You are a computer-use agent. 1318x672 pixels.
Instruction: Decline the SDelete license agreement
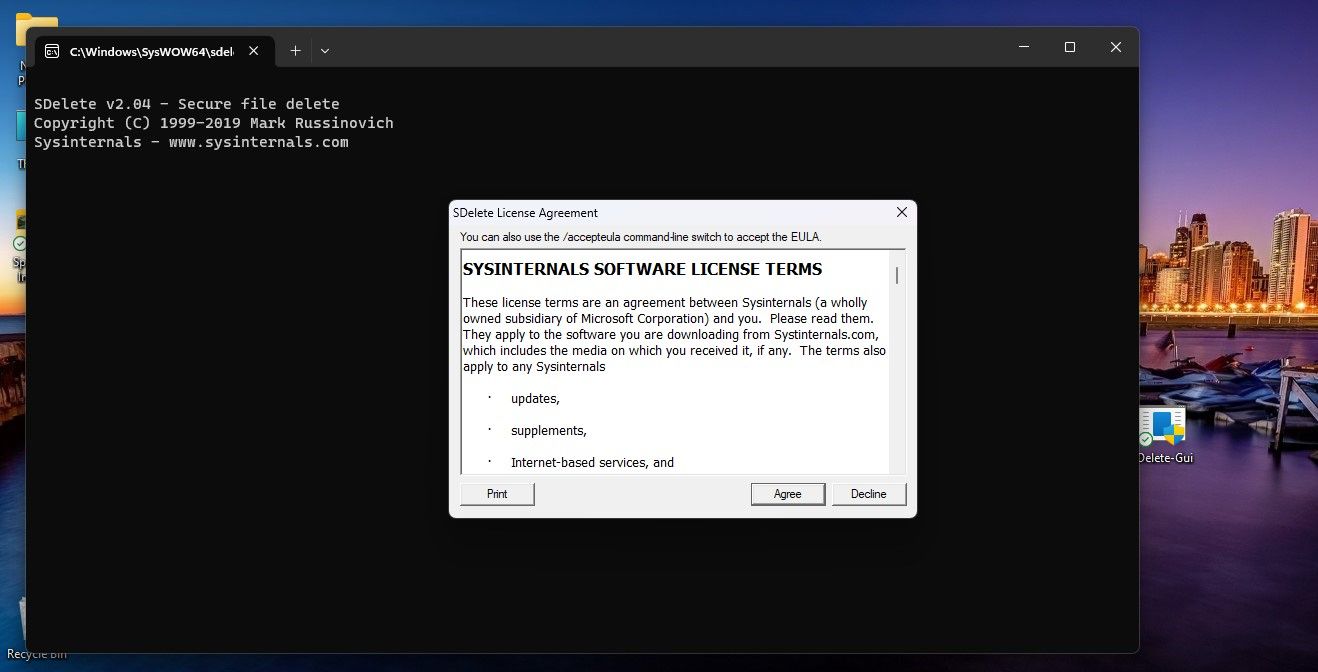[868, 493]
